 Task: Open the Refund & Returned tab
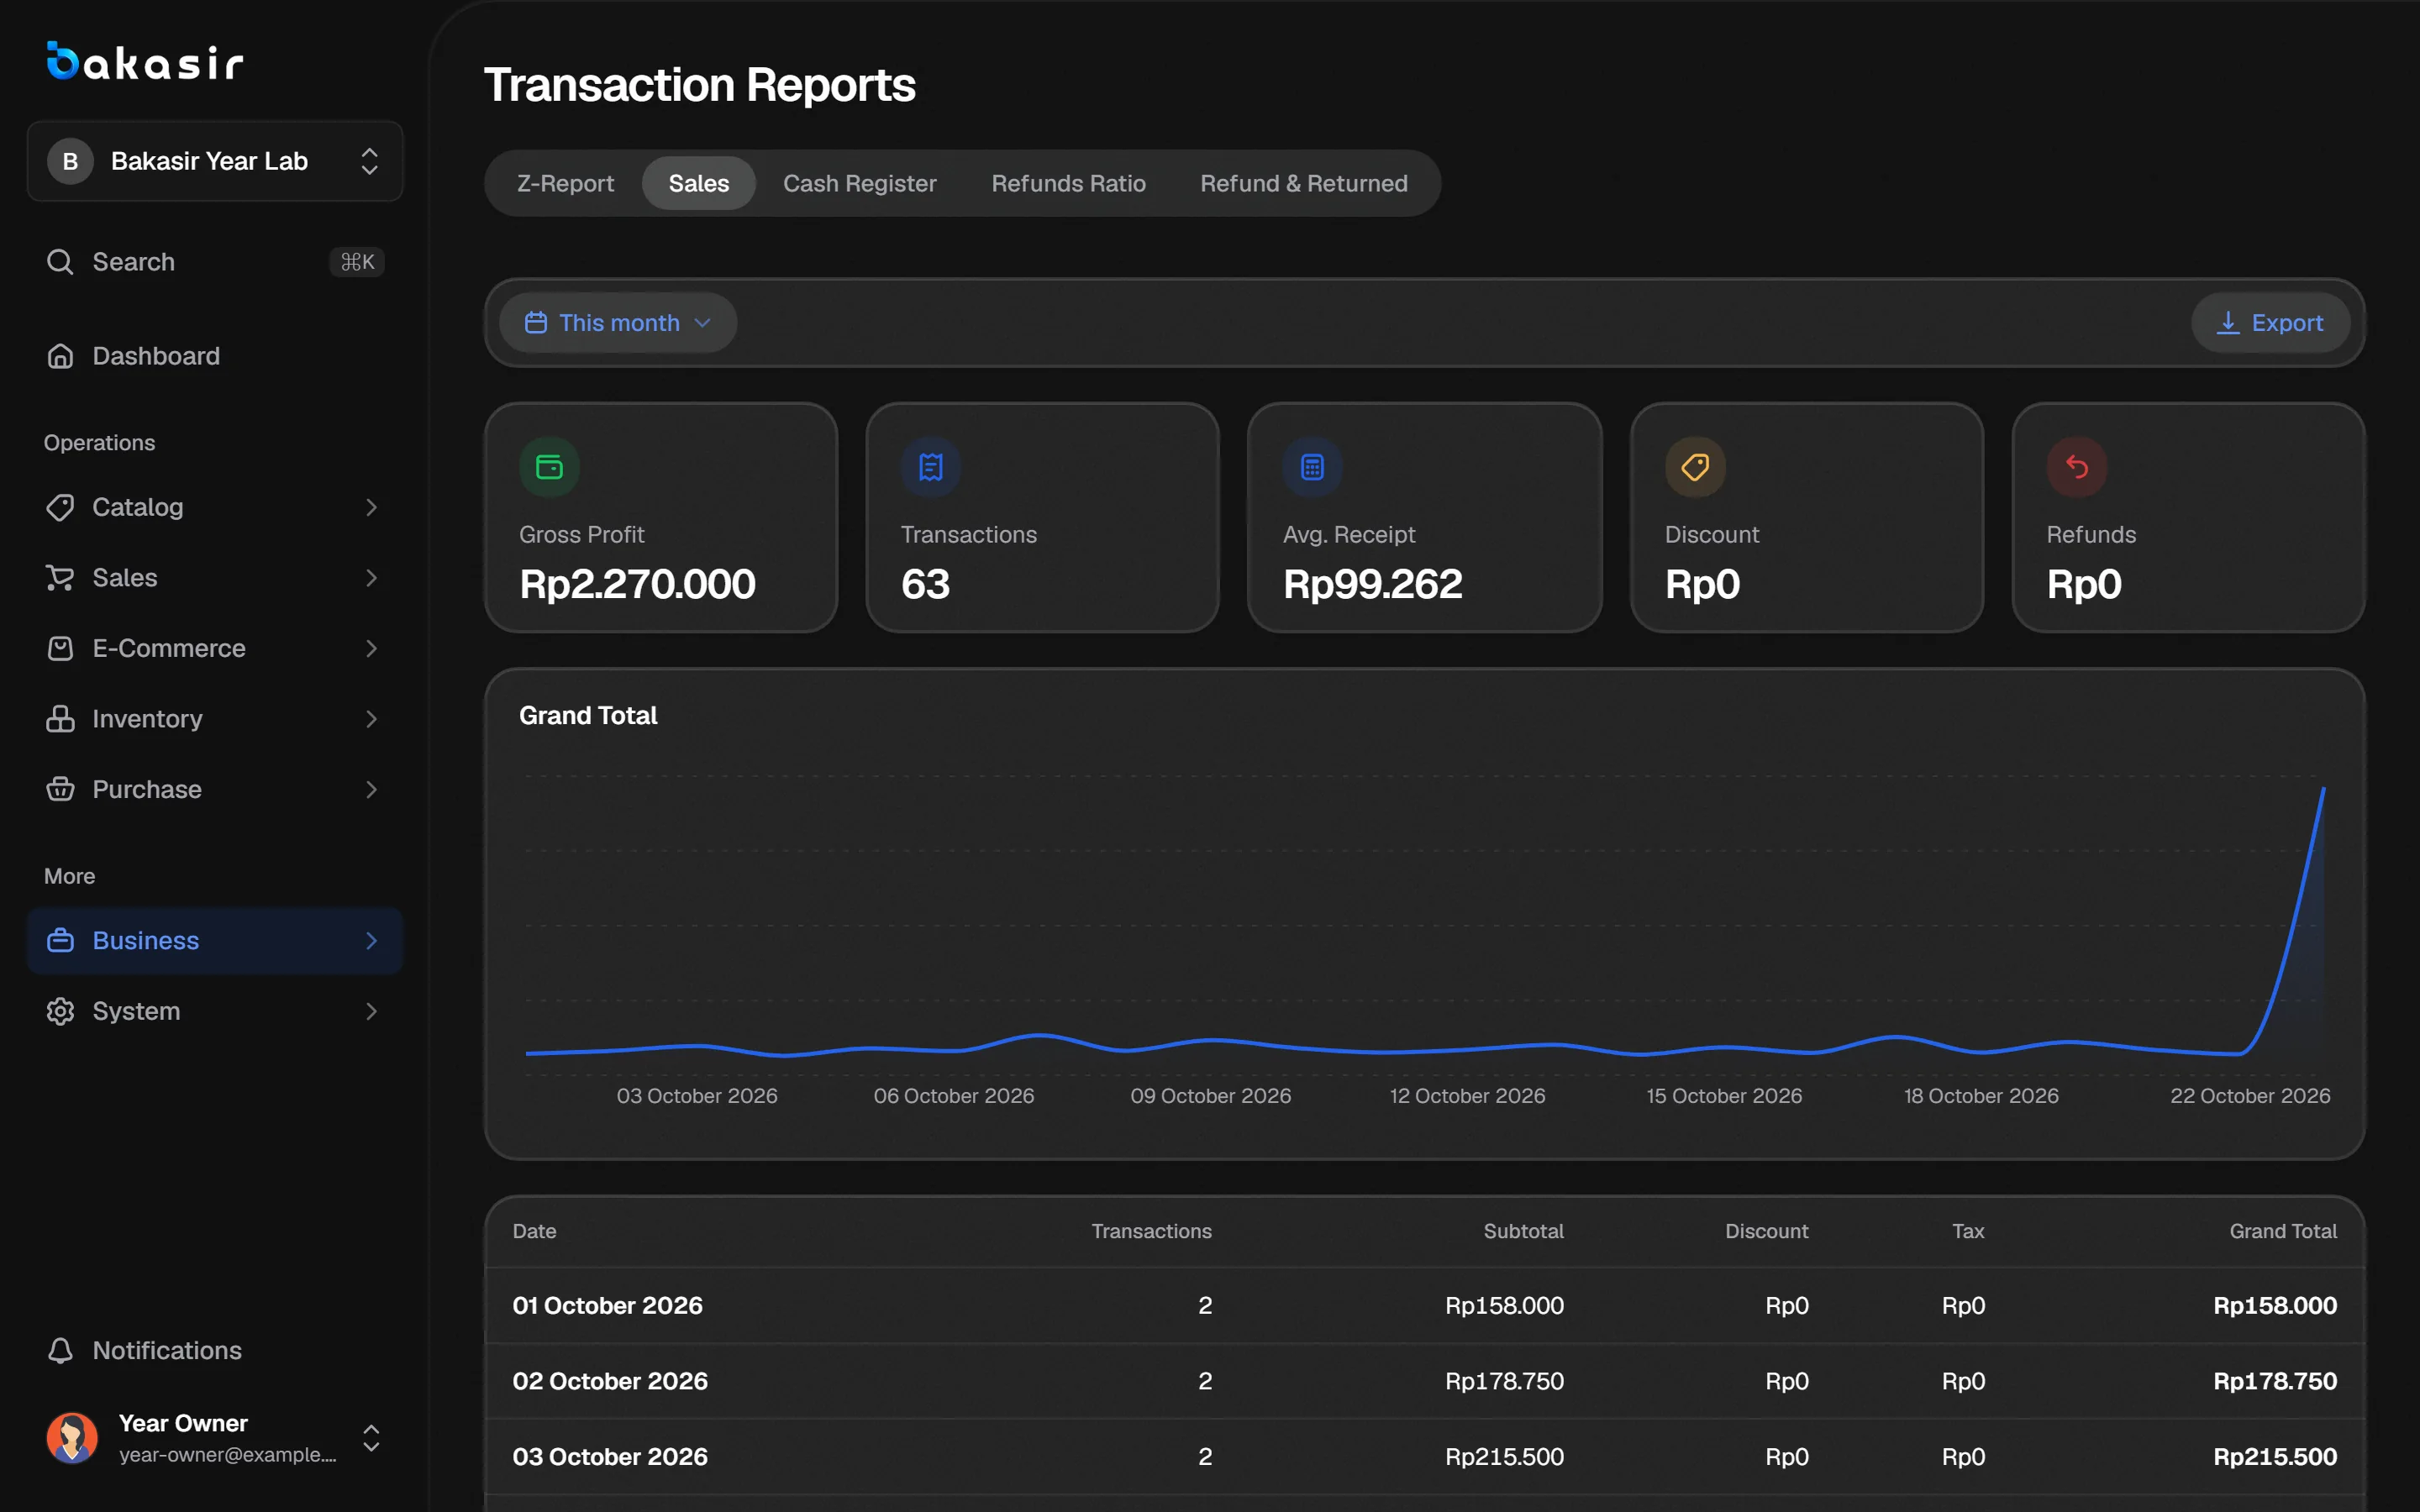pos(1303,183)
